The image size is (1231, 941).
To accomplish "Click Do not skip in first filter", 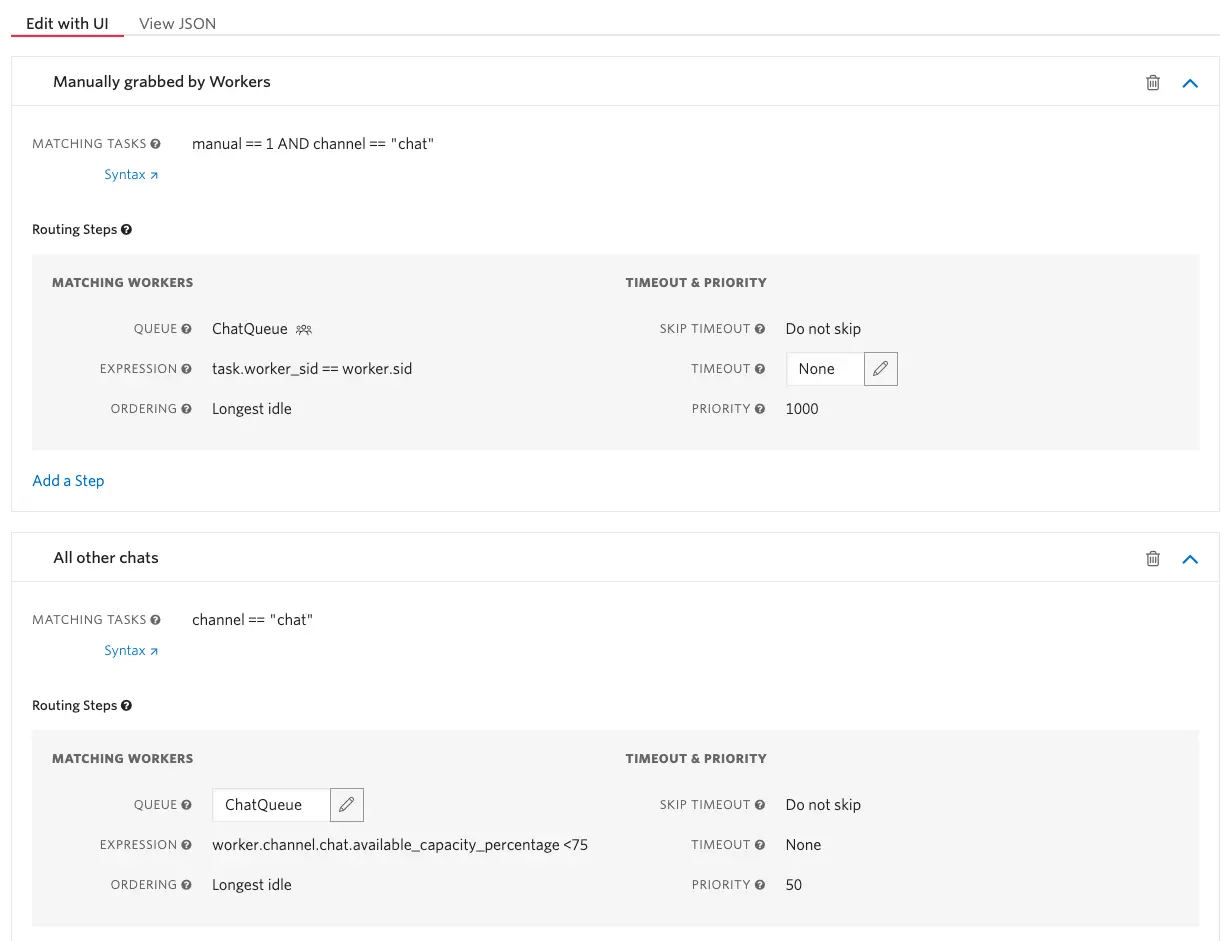I will coord(823,329).
